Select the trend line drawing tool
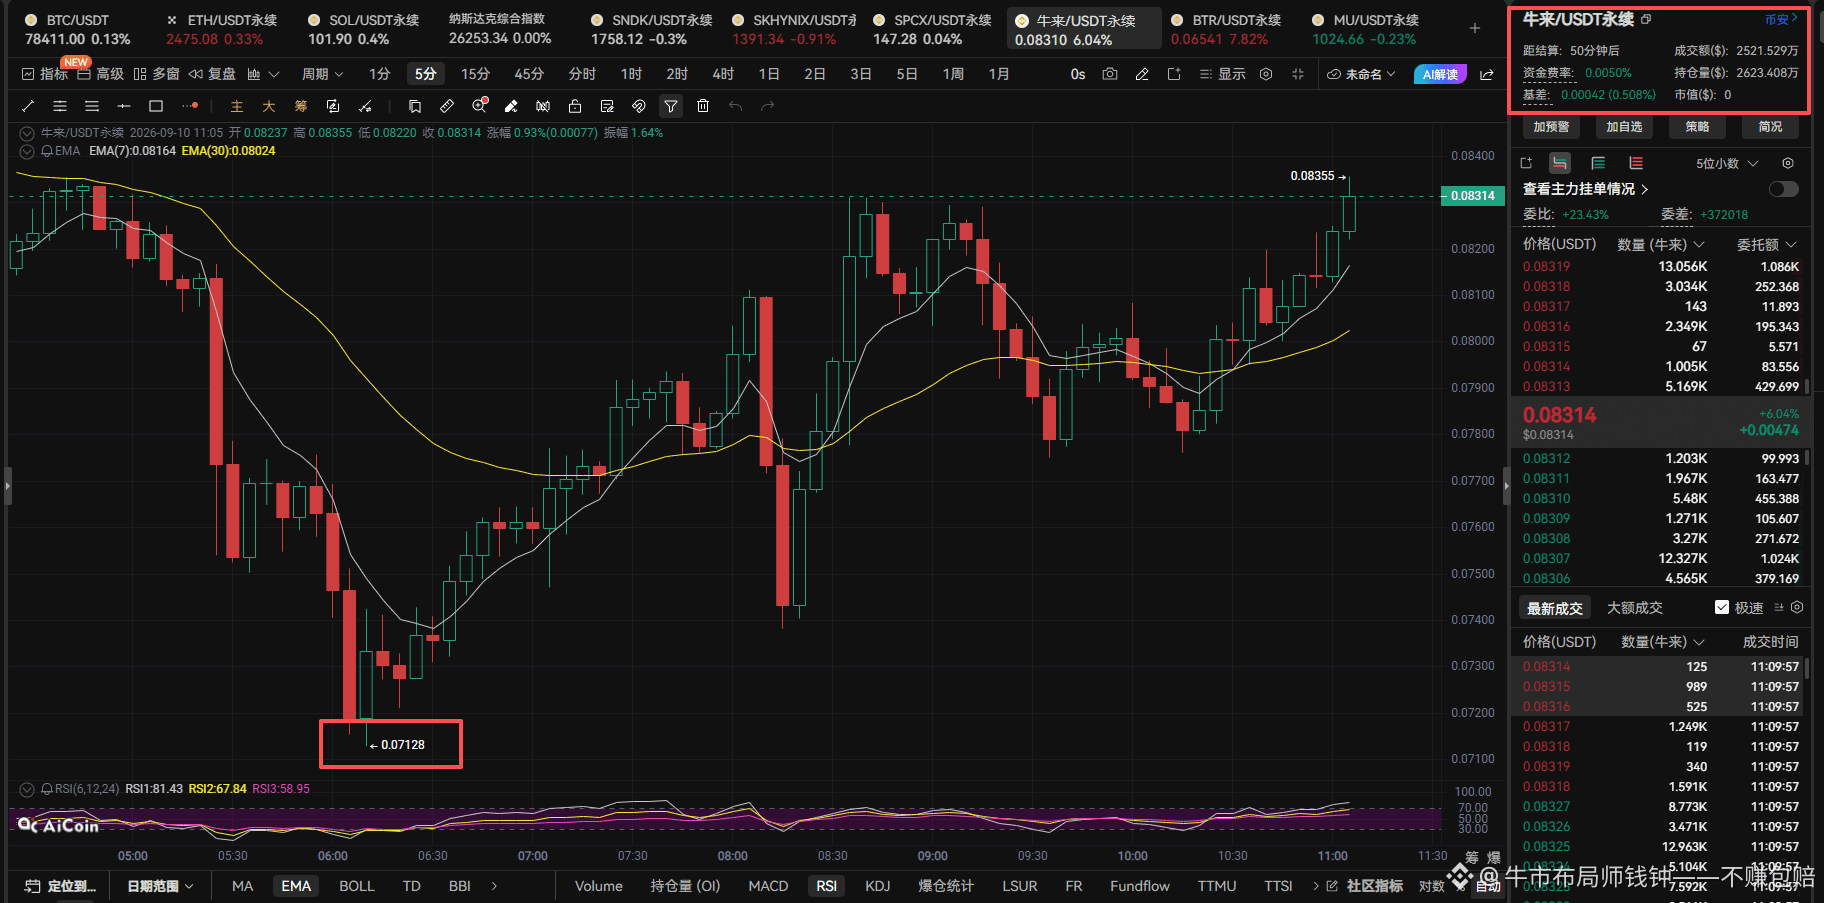The width and height of the screenshot is (1824, 903). [28, 106]
